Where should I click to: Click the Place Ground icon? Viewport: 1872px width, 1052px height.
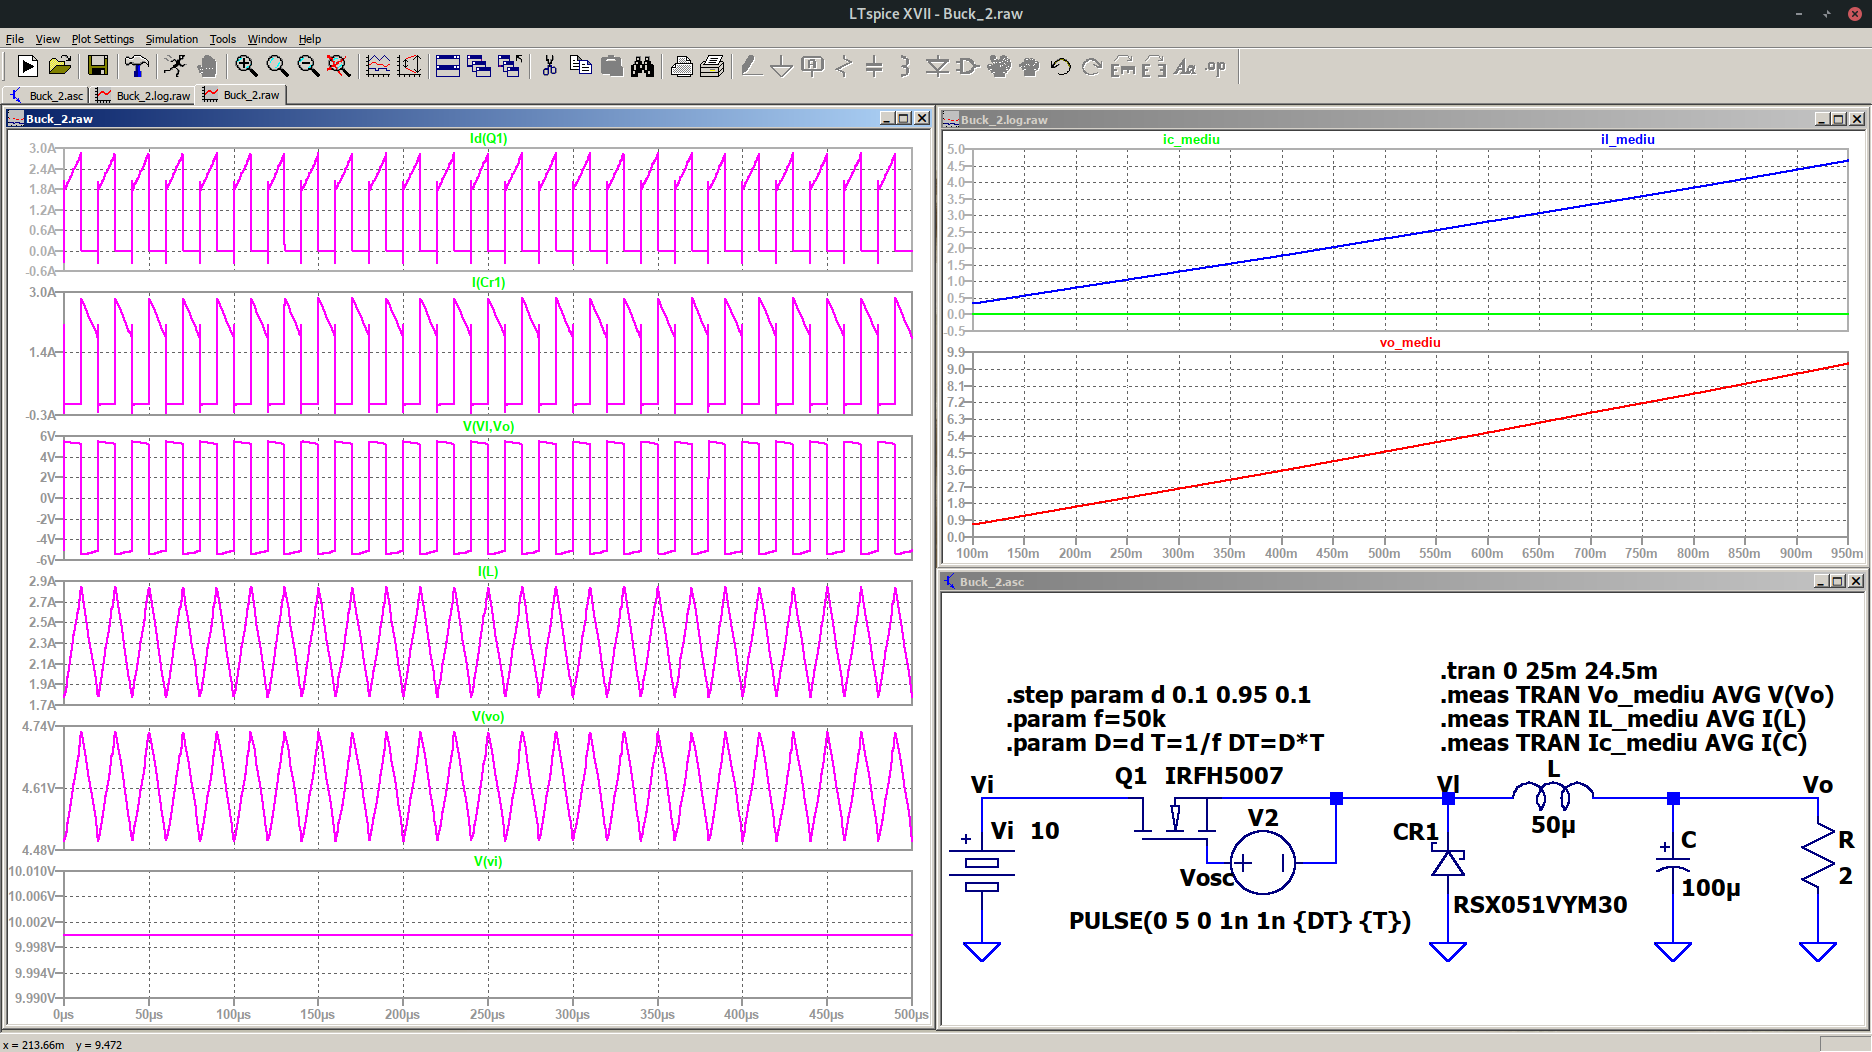(x=782, y=67)
